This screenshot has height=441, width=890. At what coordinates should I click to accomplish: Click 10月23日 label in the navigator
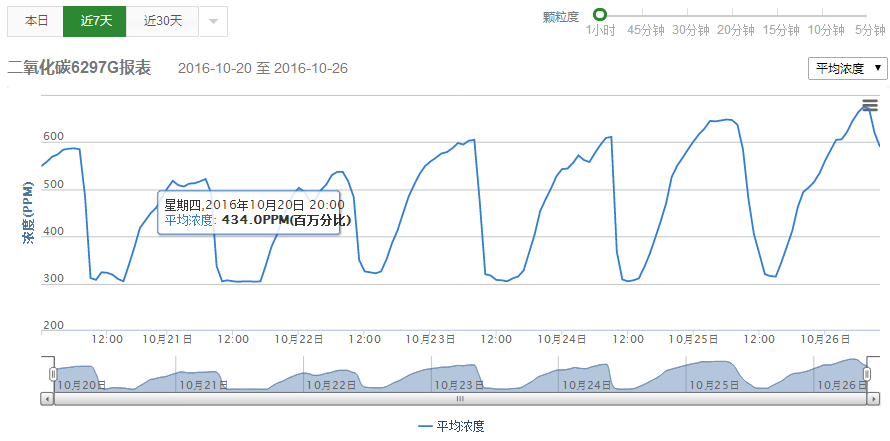(x=454, y=385)
